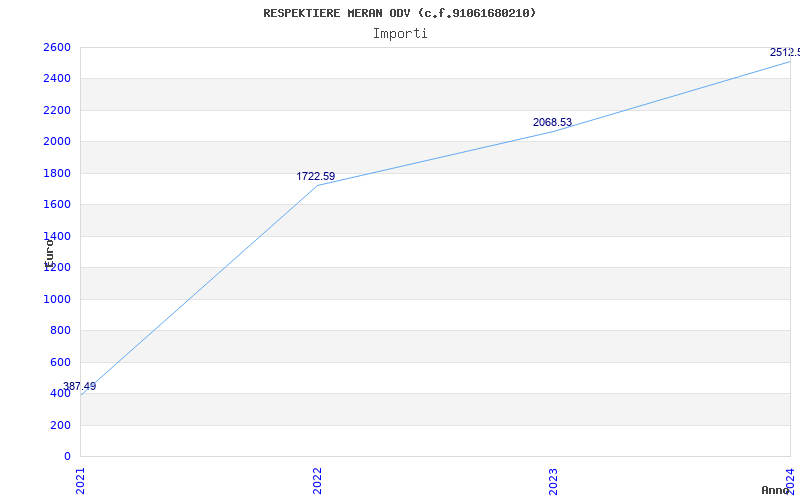Click the 2200 y-axis tick label
Screen dimensions: 800x500
pos(57,110)
